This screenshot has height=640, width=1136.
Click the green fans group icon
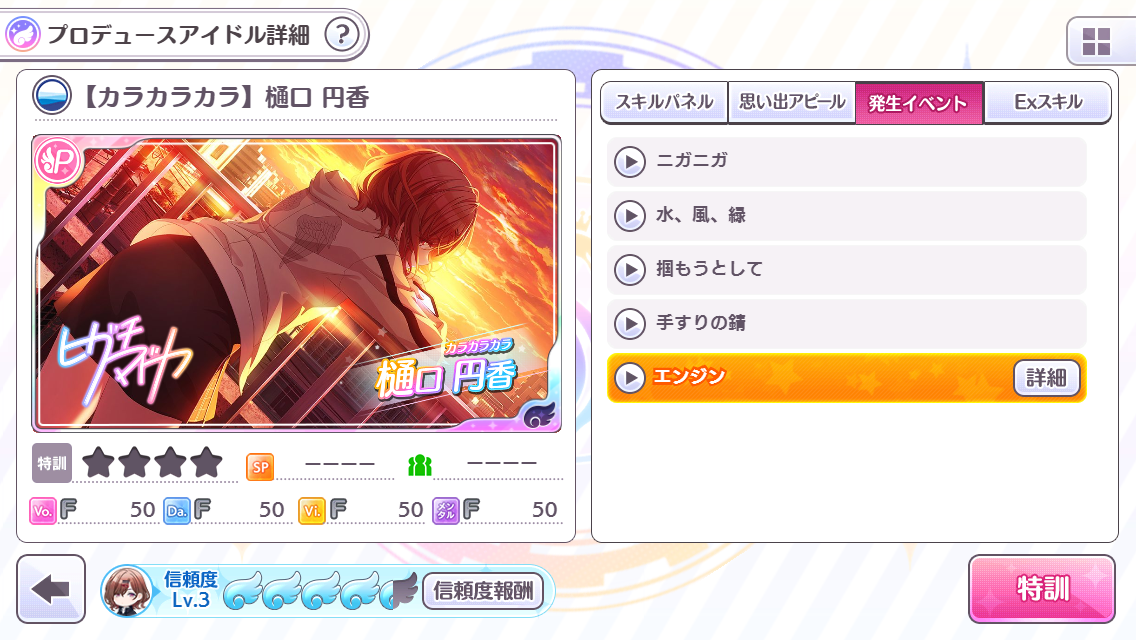click(x=419, y=465)
